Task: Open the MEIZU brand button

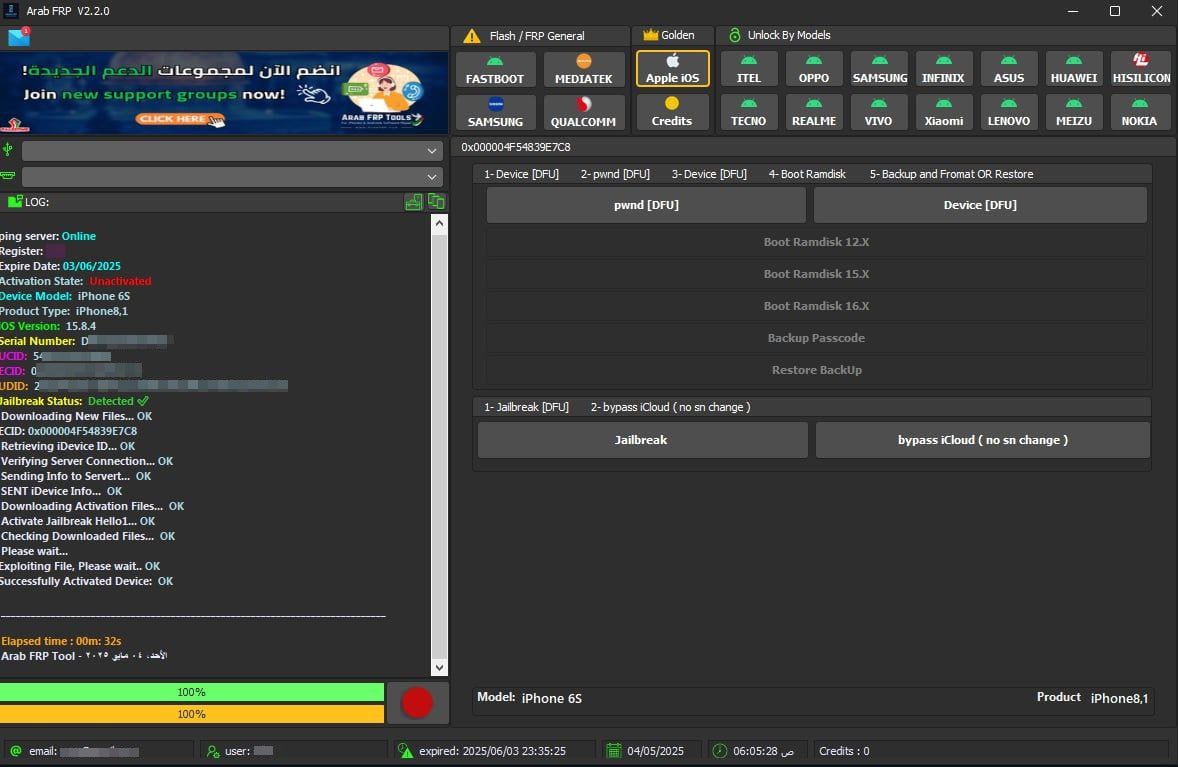Action: point(1074,113)
